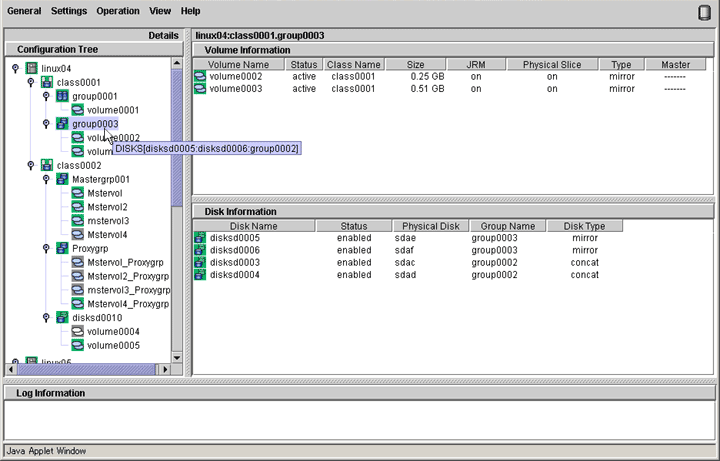720x461 pixels.
Task: Click the Configuration Tree panel header
Action: (94, 49)
